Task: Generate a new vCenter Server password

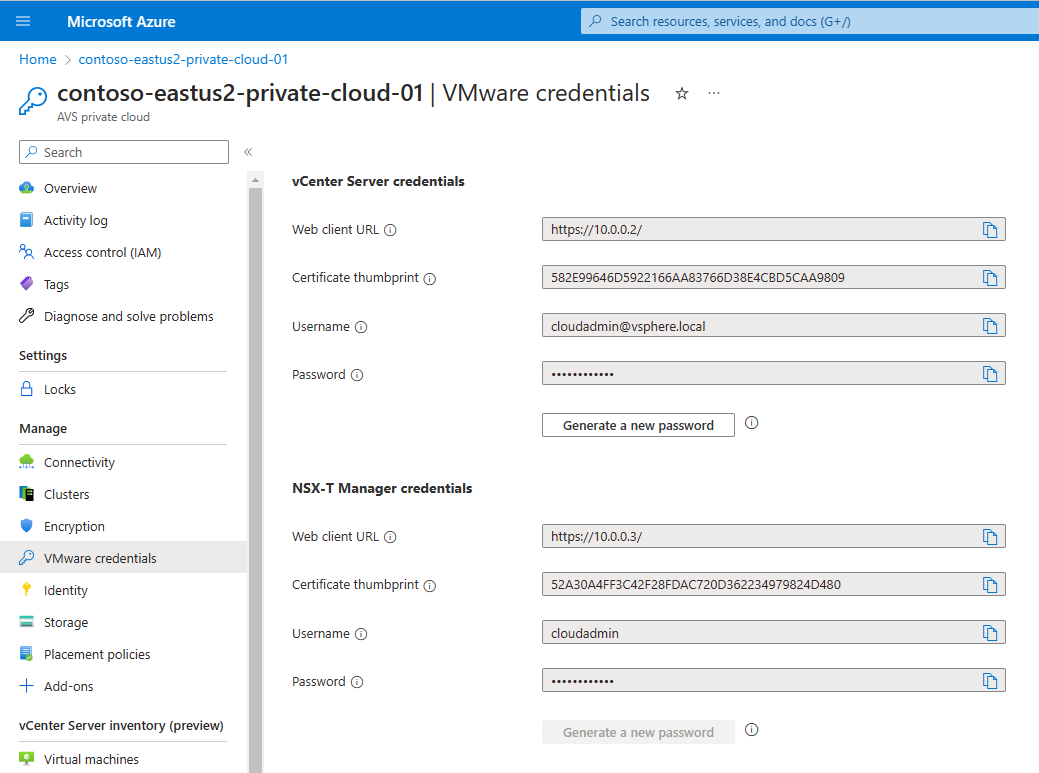Action: pos(638,425)
